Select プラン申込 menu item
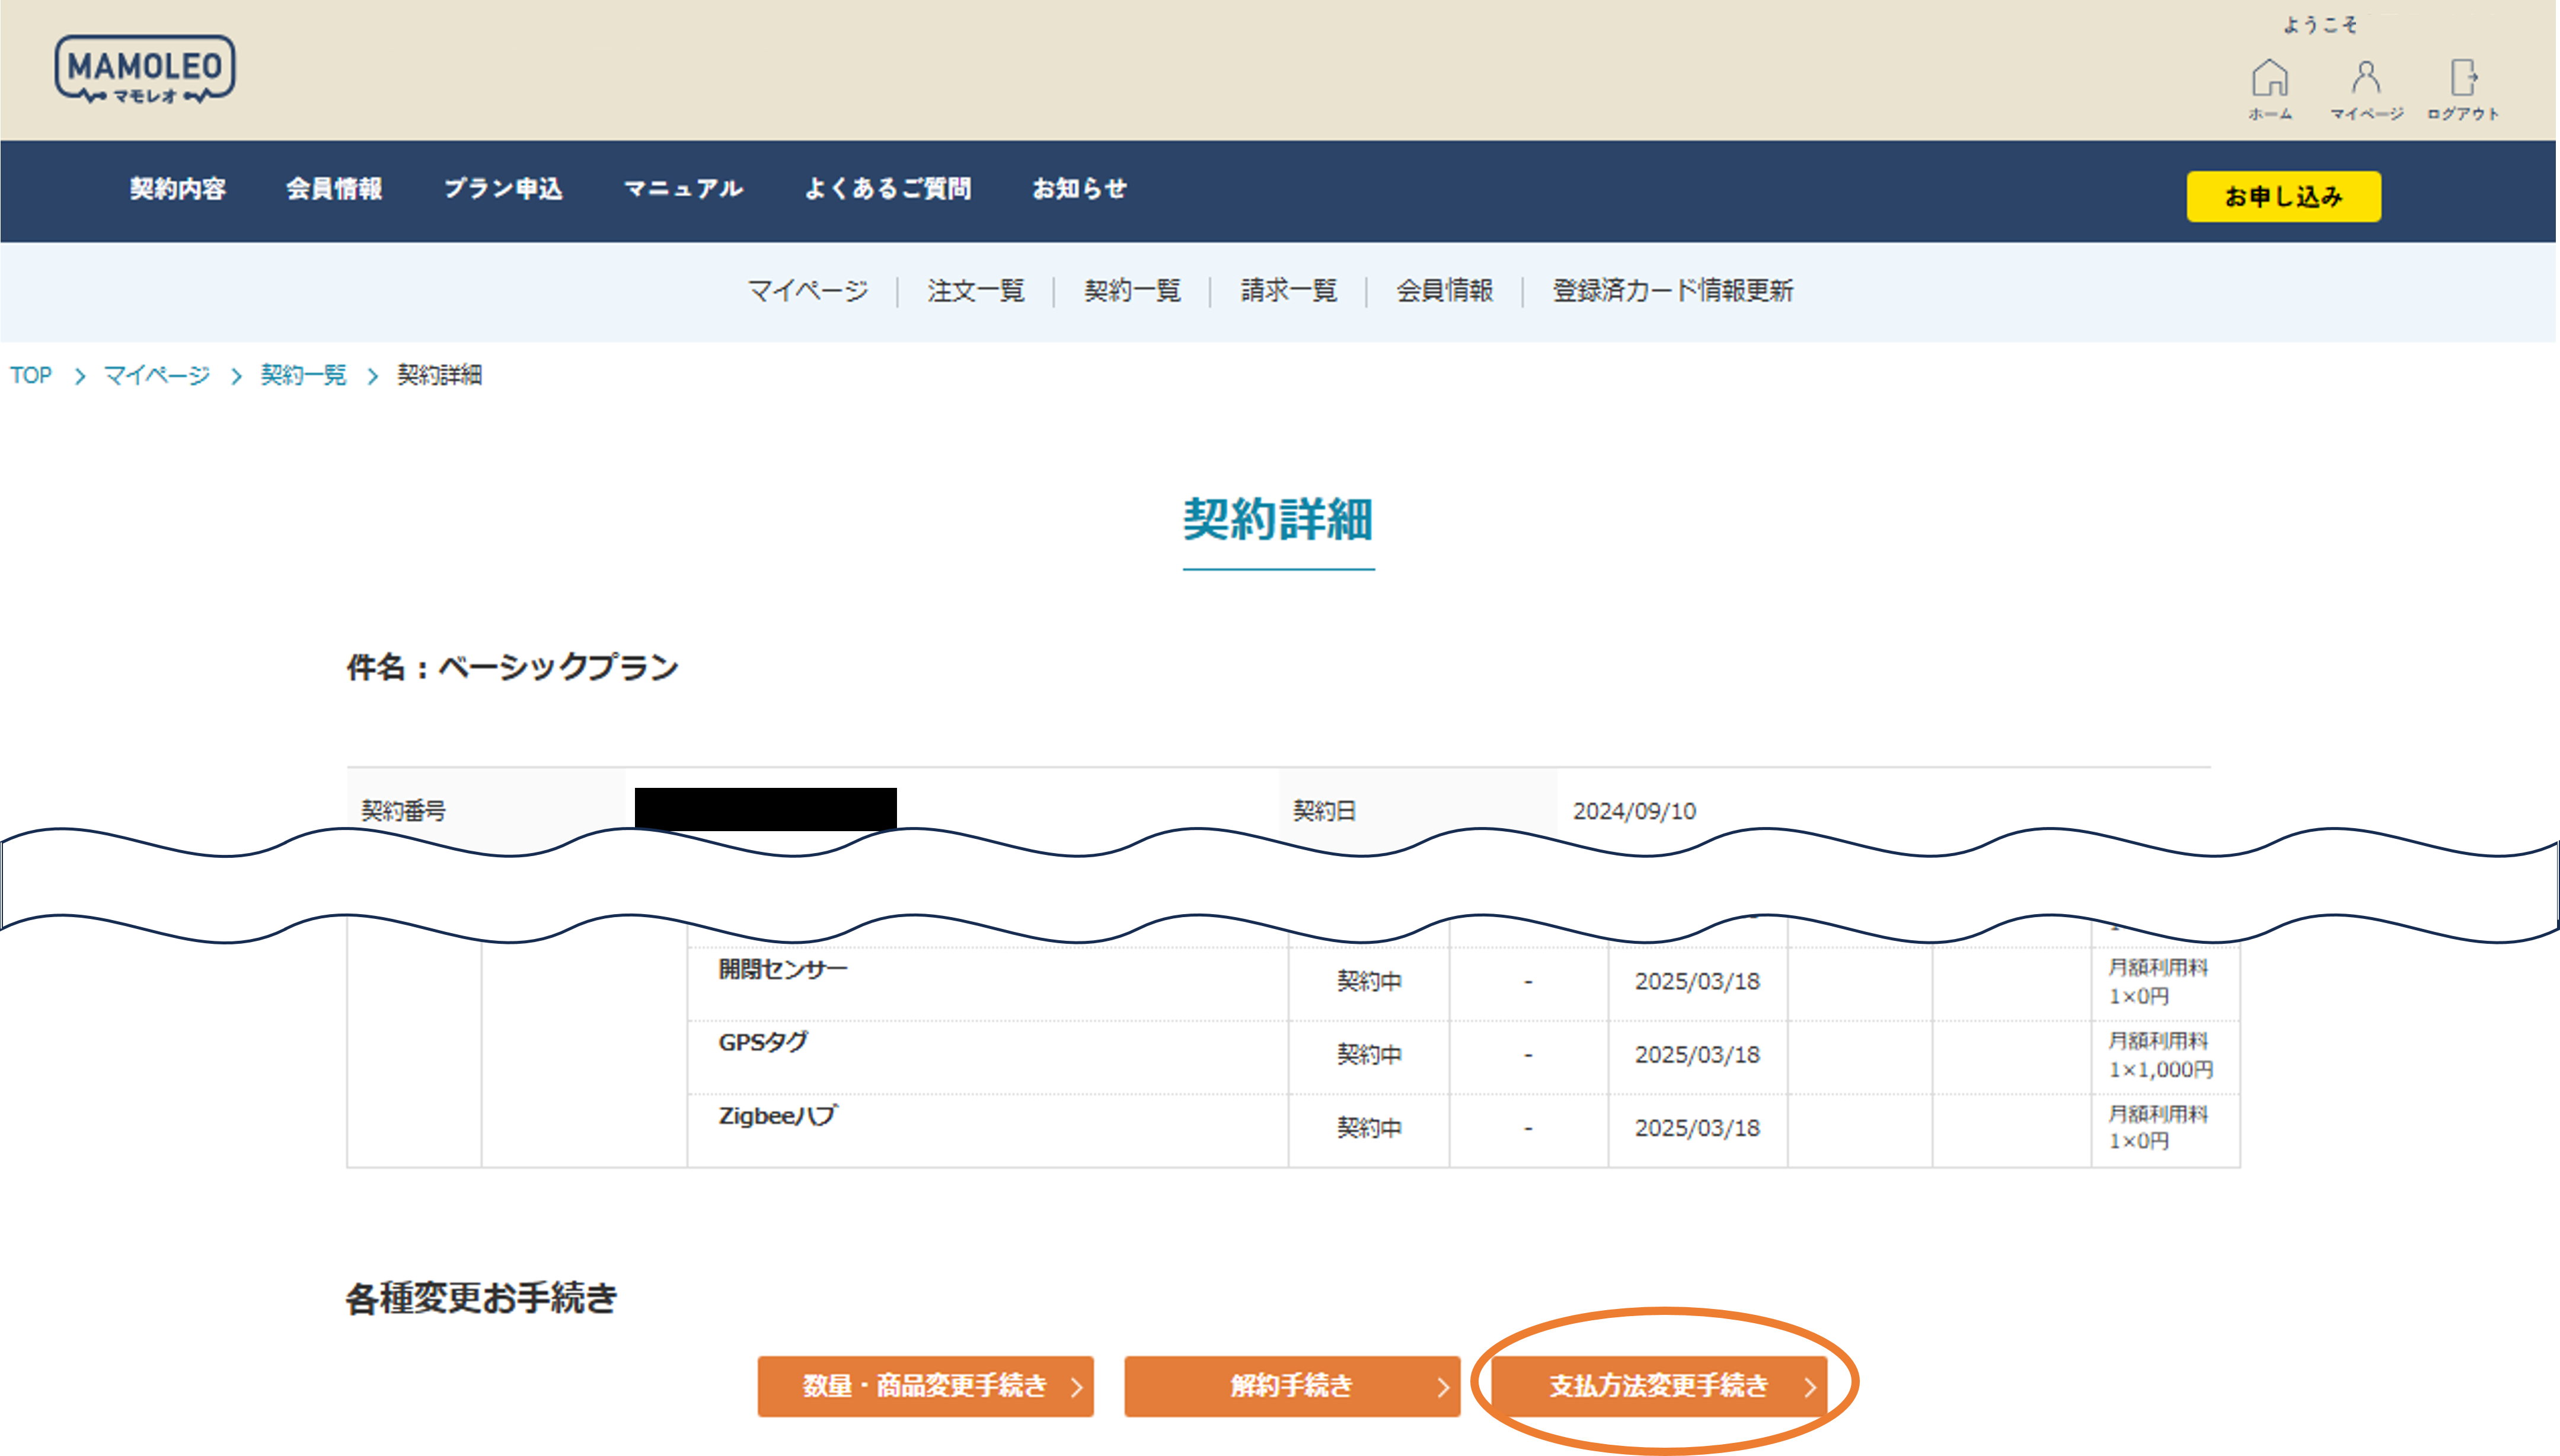 503,189
